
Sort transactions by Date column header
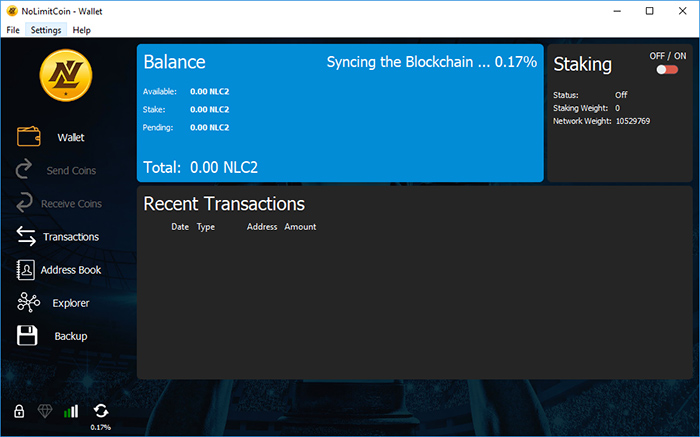180,227
